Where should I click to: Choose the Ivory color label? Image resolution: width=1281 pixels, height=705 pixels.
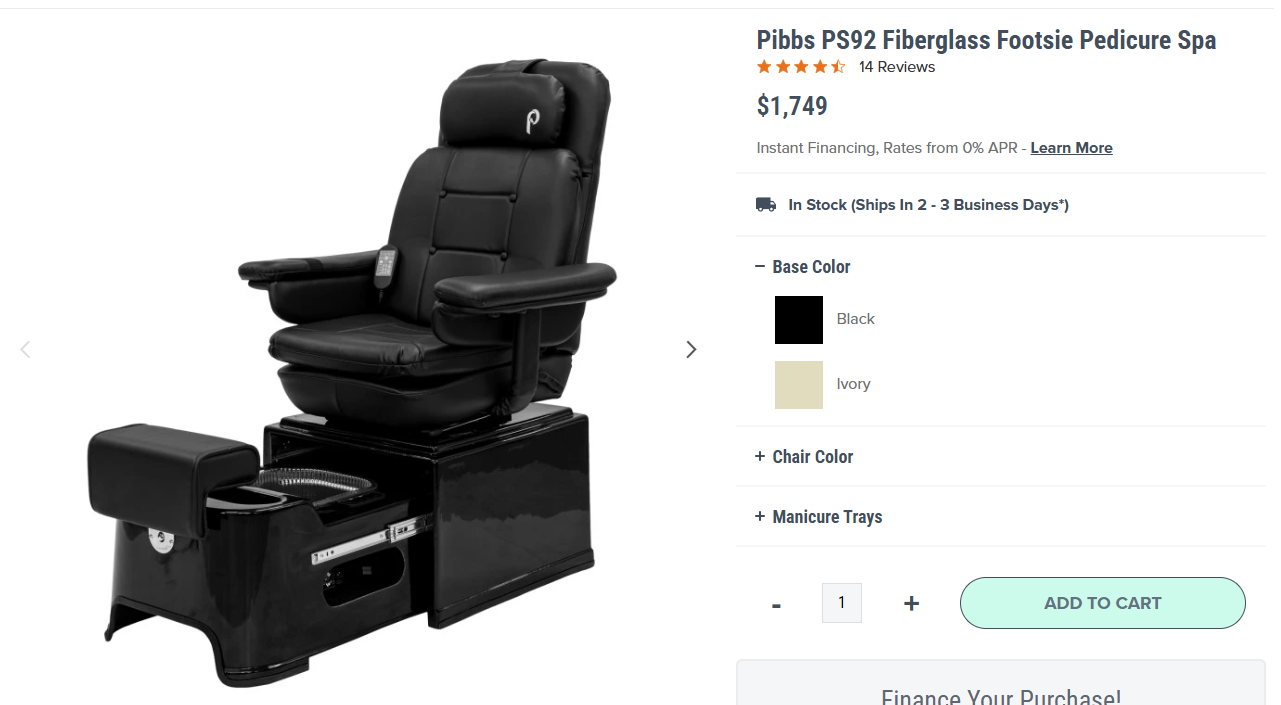tap(853, 384)
